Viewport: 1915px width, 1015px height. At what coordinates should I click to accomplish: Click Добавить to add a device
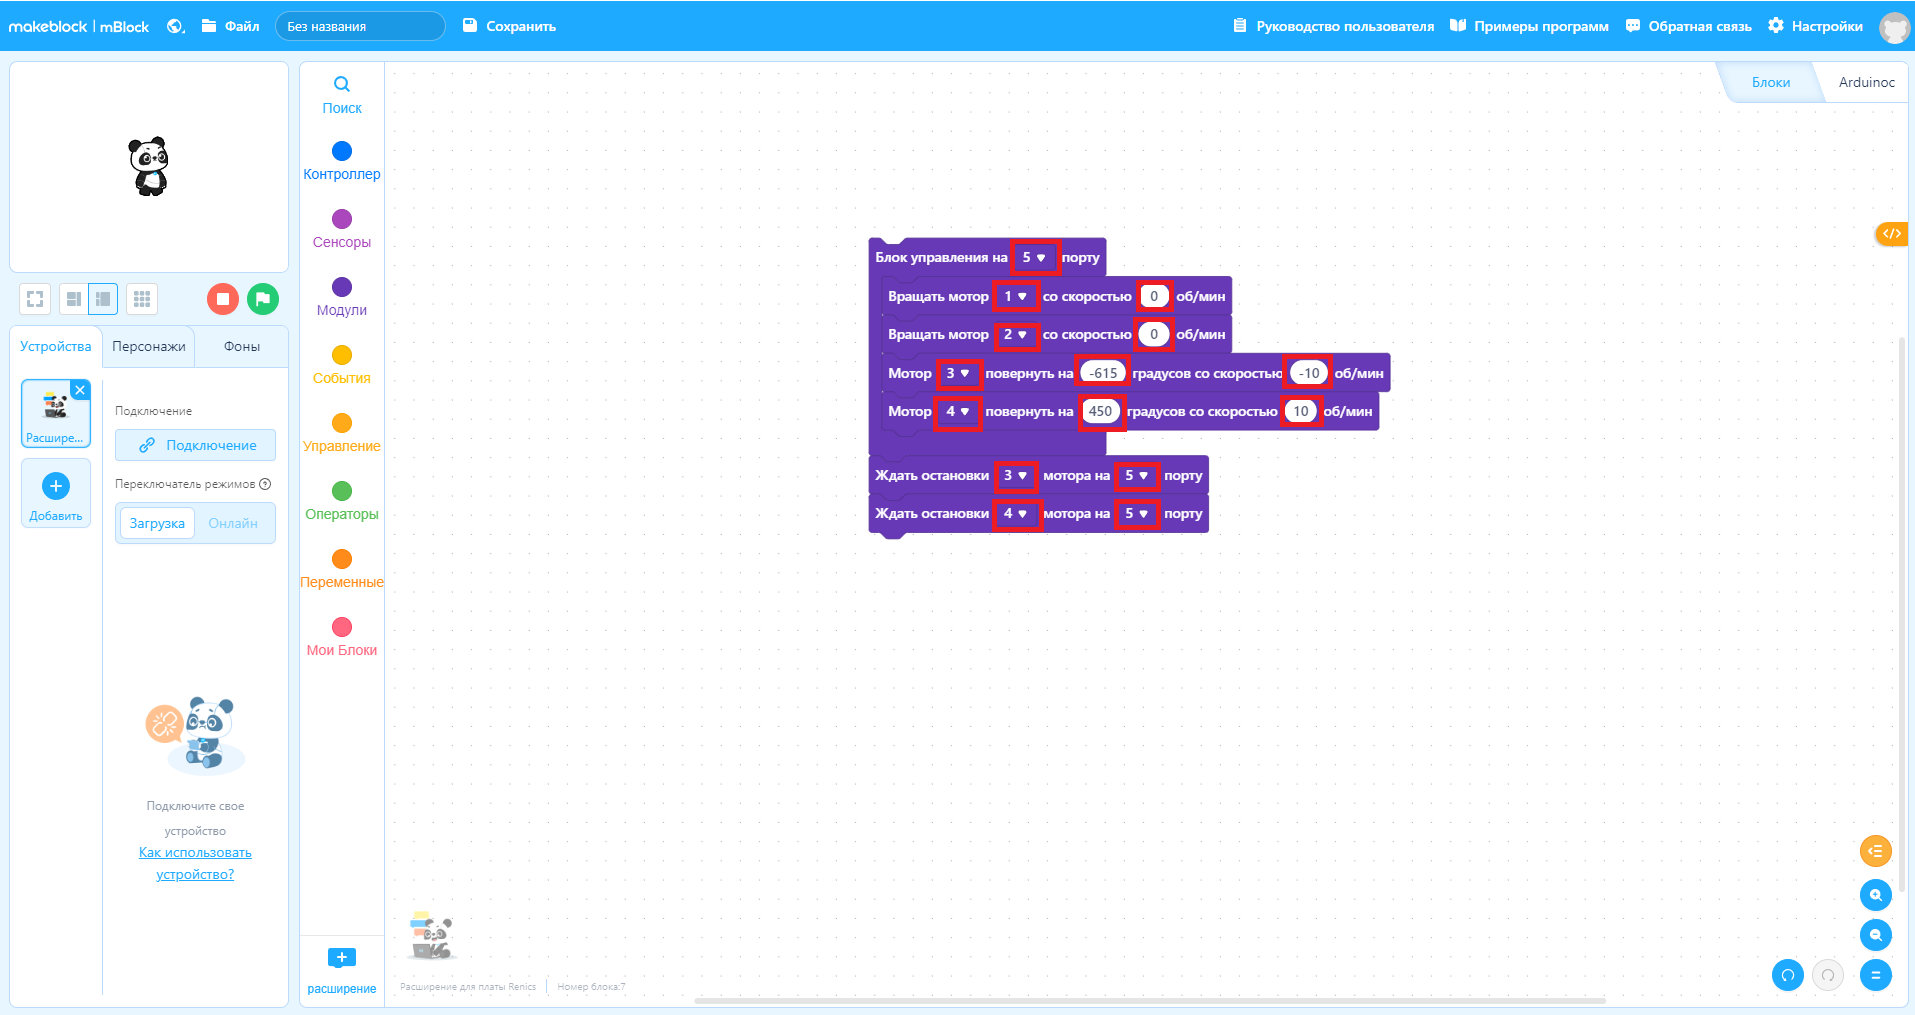tap(56, 494)
